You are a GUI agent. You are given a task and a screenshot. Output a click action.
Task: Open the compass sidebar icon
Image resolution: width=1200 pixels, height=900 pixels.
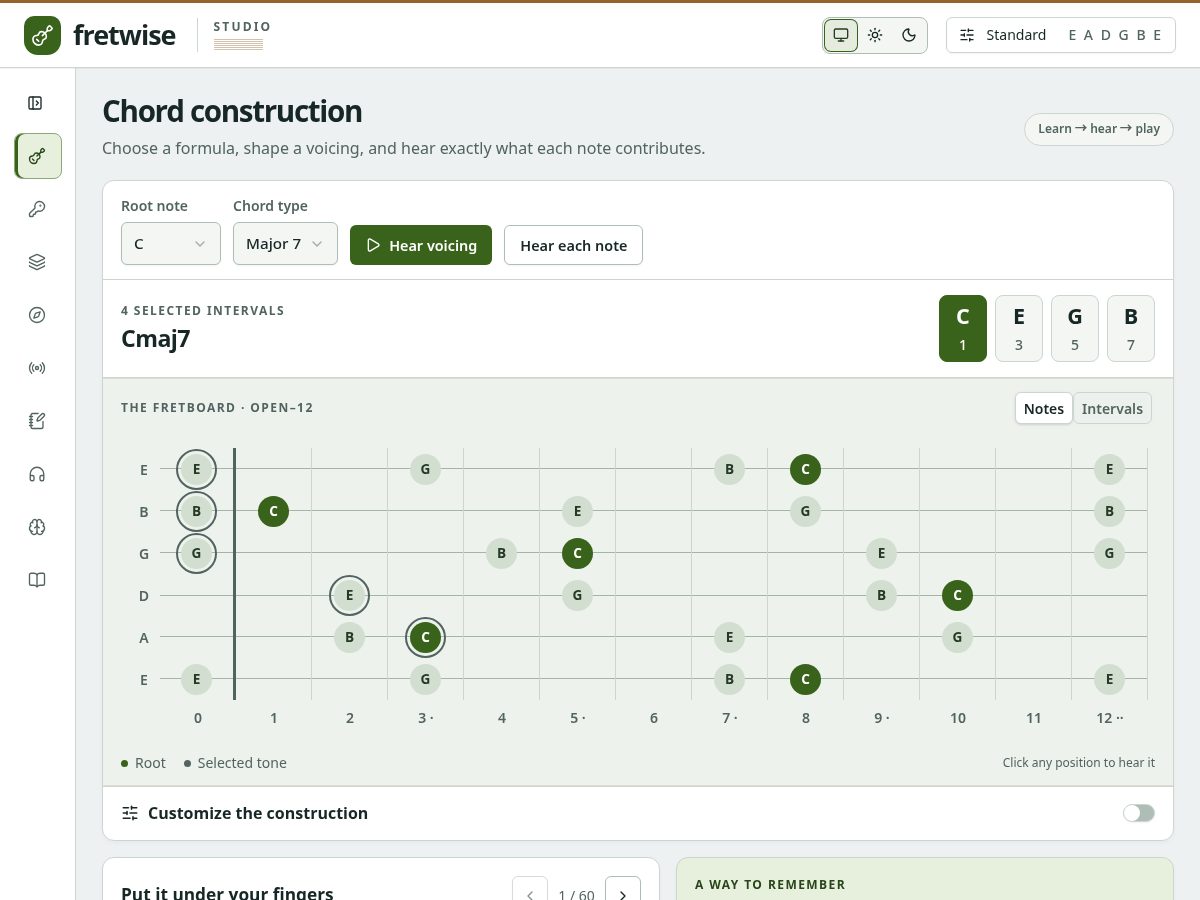[x=37, y=315]
